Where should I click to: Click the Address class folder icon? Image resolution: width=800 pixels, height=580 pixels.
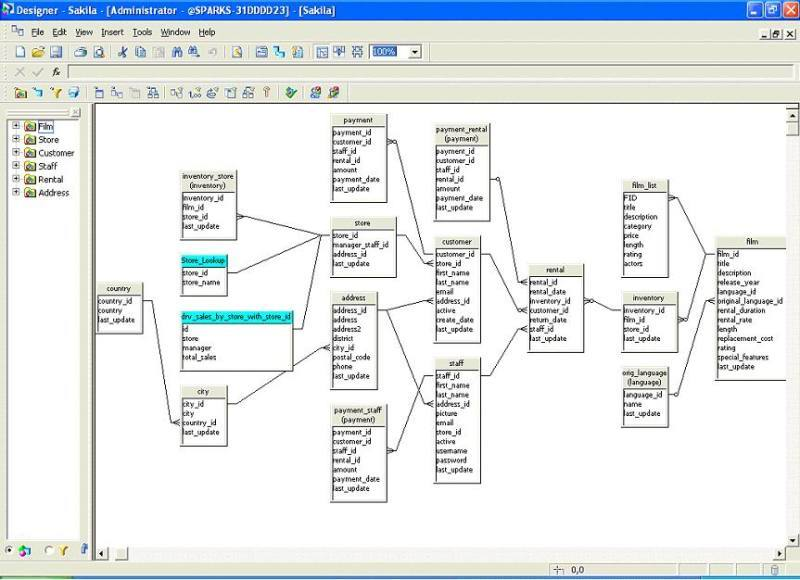(x=30, y=193)
